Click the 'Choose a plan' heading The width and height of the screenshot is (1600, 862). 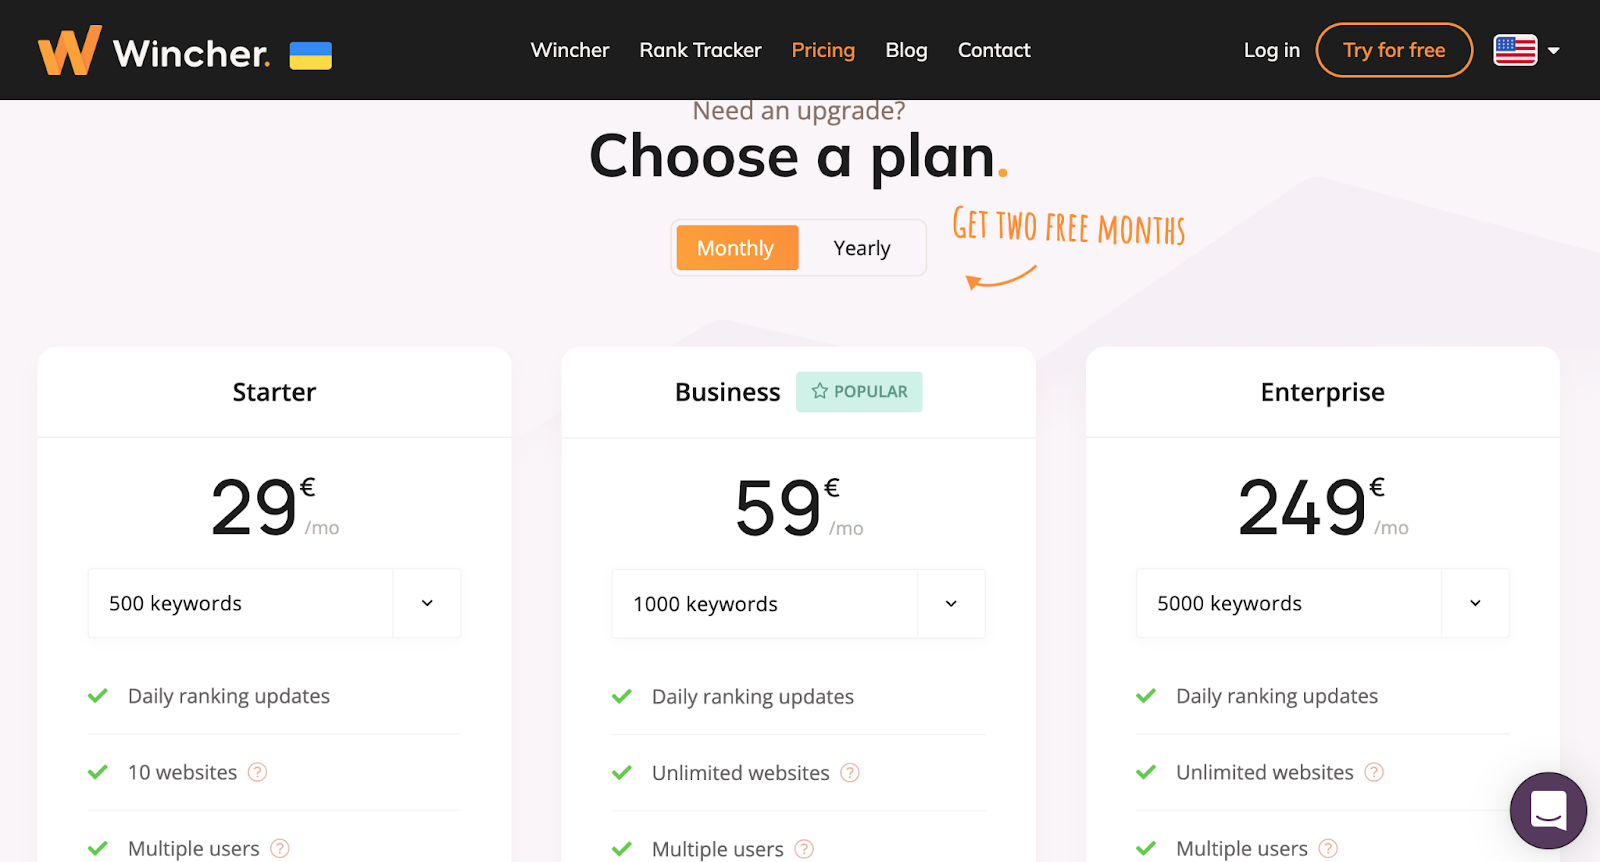pos(799,157)
